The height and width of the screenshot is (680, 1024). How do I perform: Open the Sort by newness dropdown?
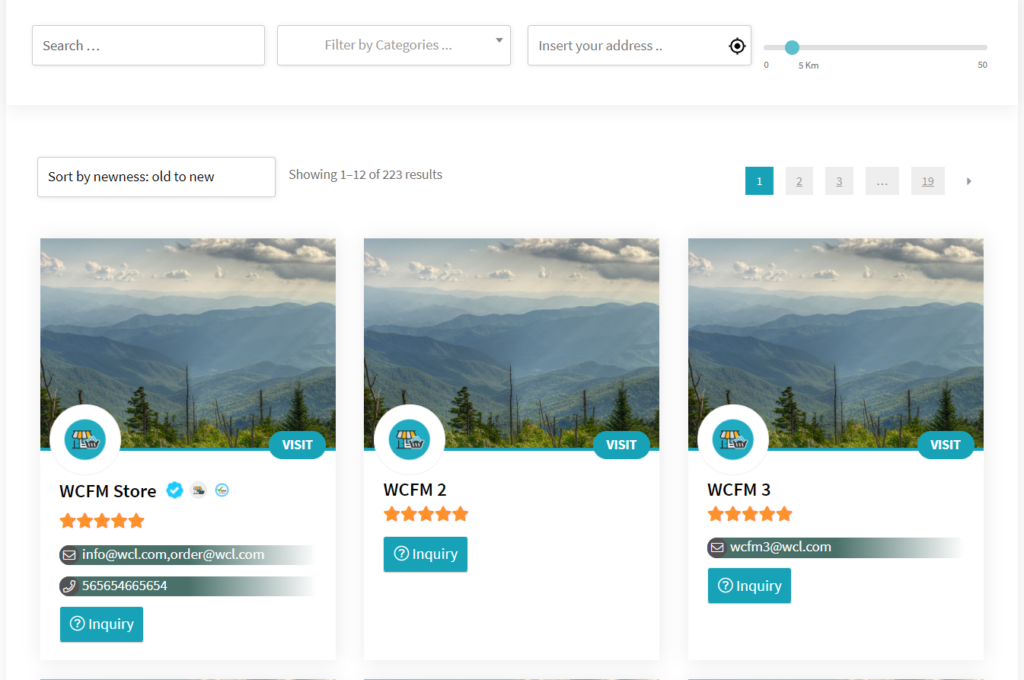(x=156, y=177)
